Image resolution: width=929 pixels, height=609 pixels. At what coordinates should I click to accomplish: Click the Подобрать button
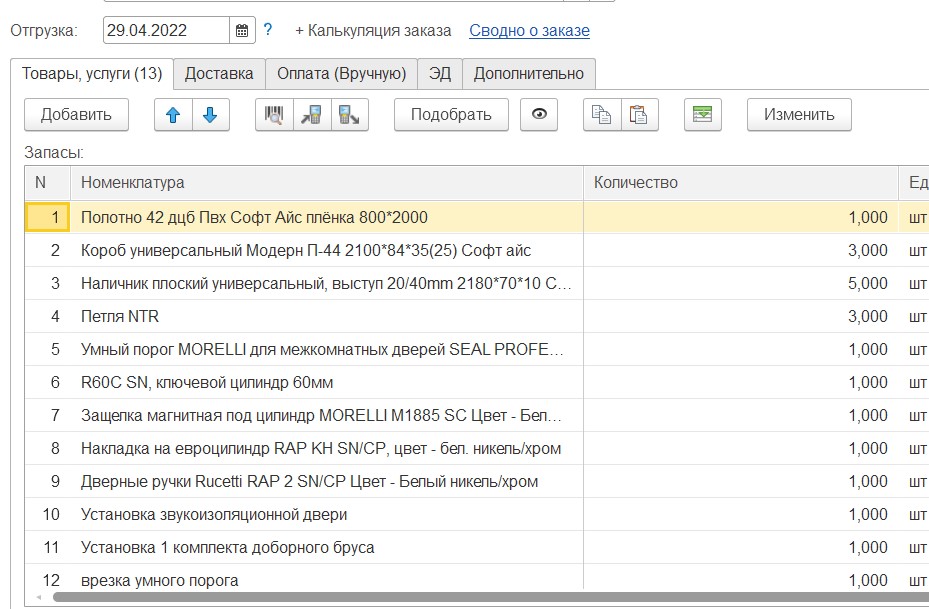click(x=451, y=115)
